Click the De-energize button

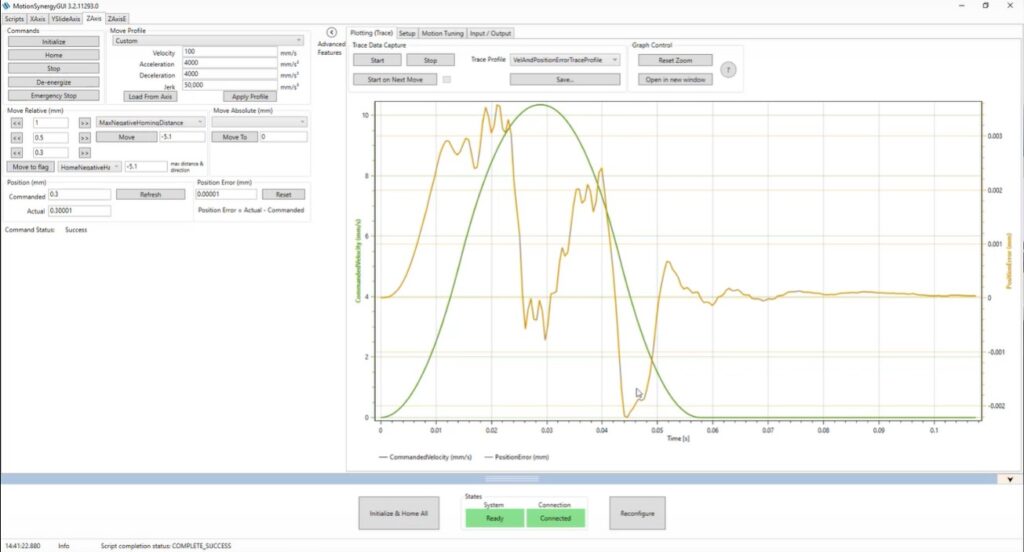point(54,82)
